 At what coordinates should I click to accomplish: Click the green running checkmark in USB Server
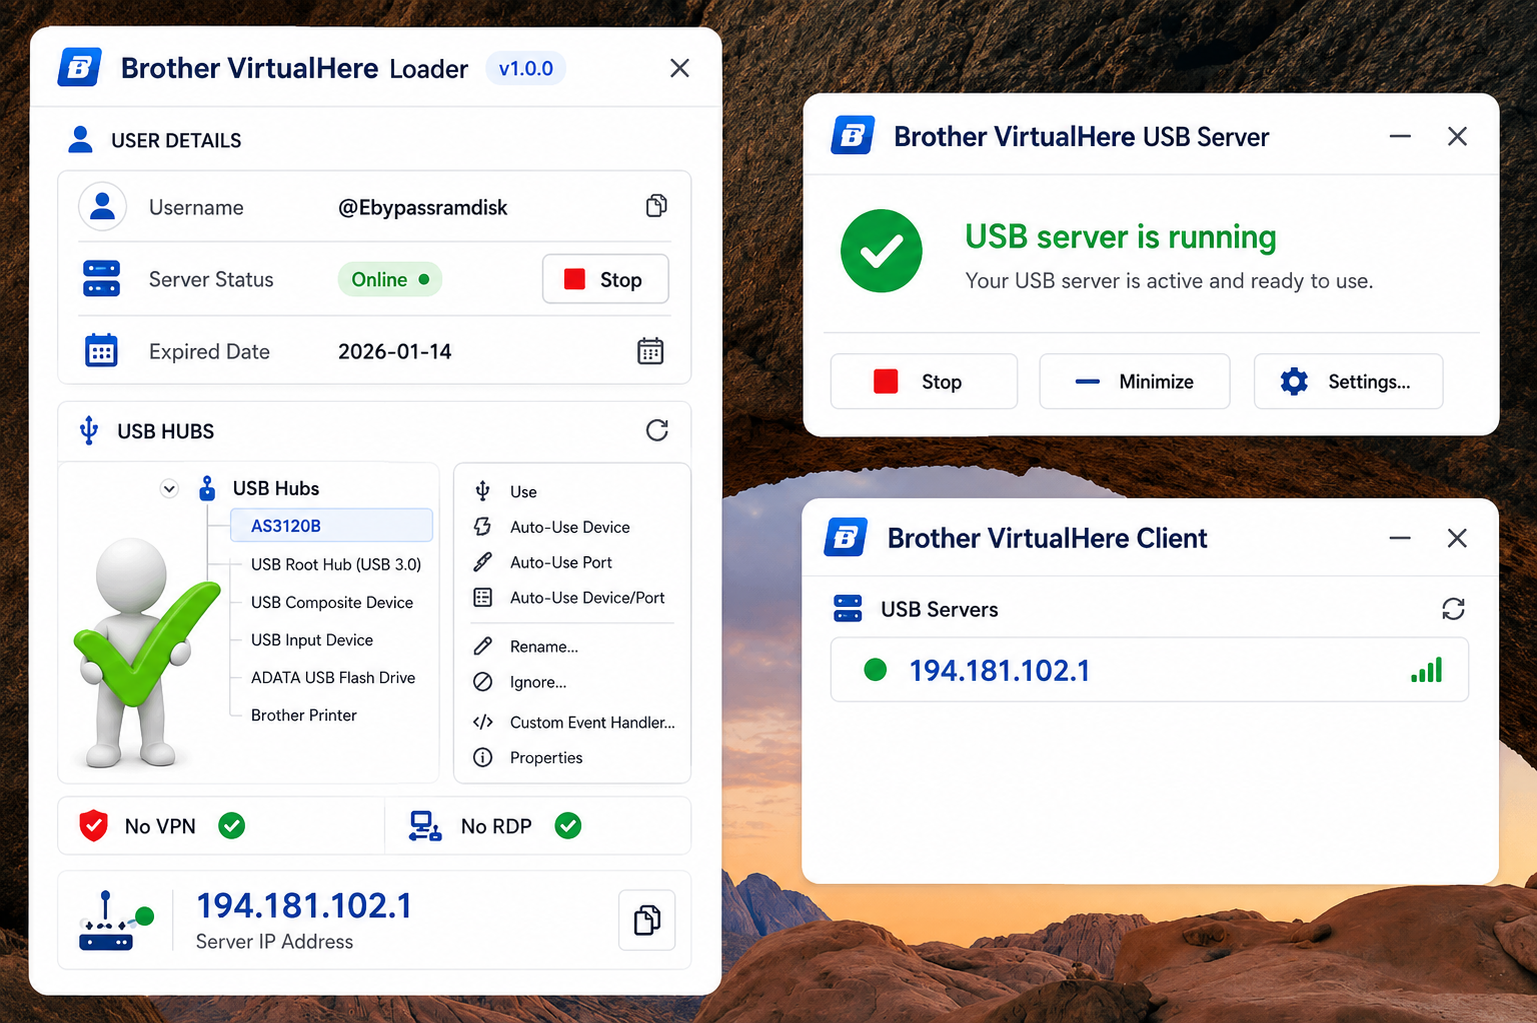click(881, 251)
